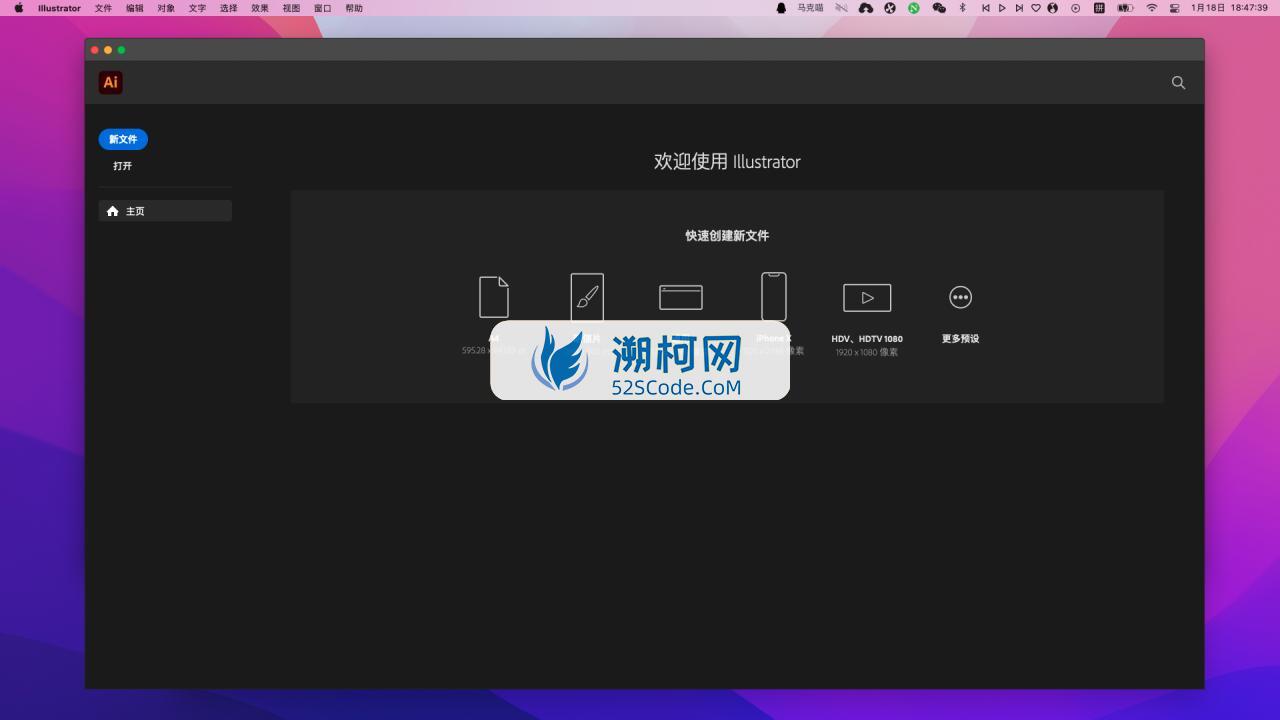
Task: Open the 效果 menu
Action: 260,8
